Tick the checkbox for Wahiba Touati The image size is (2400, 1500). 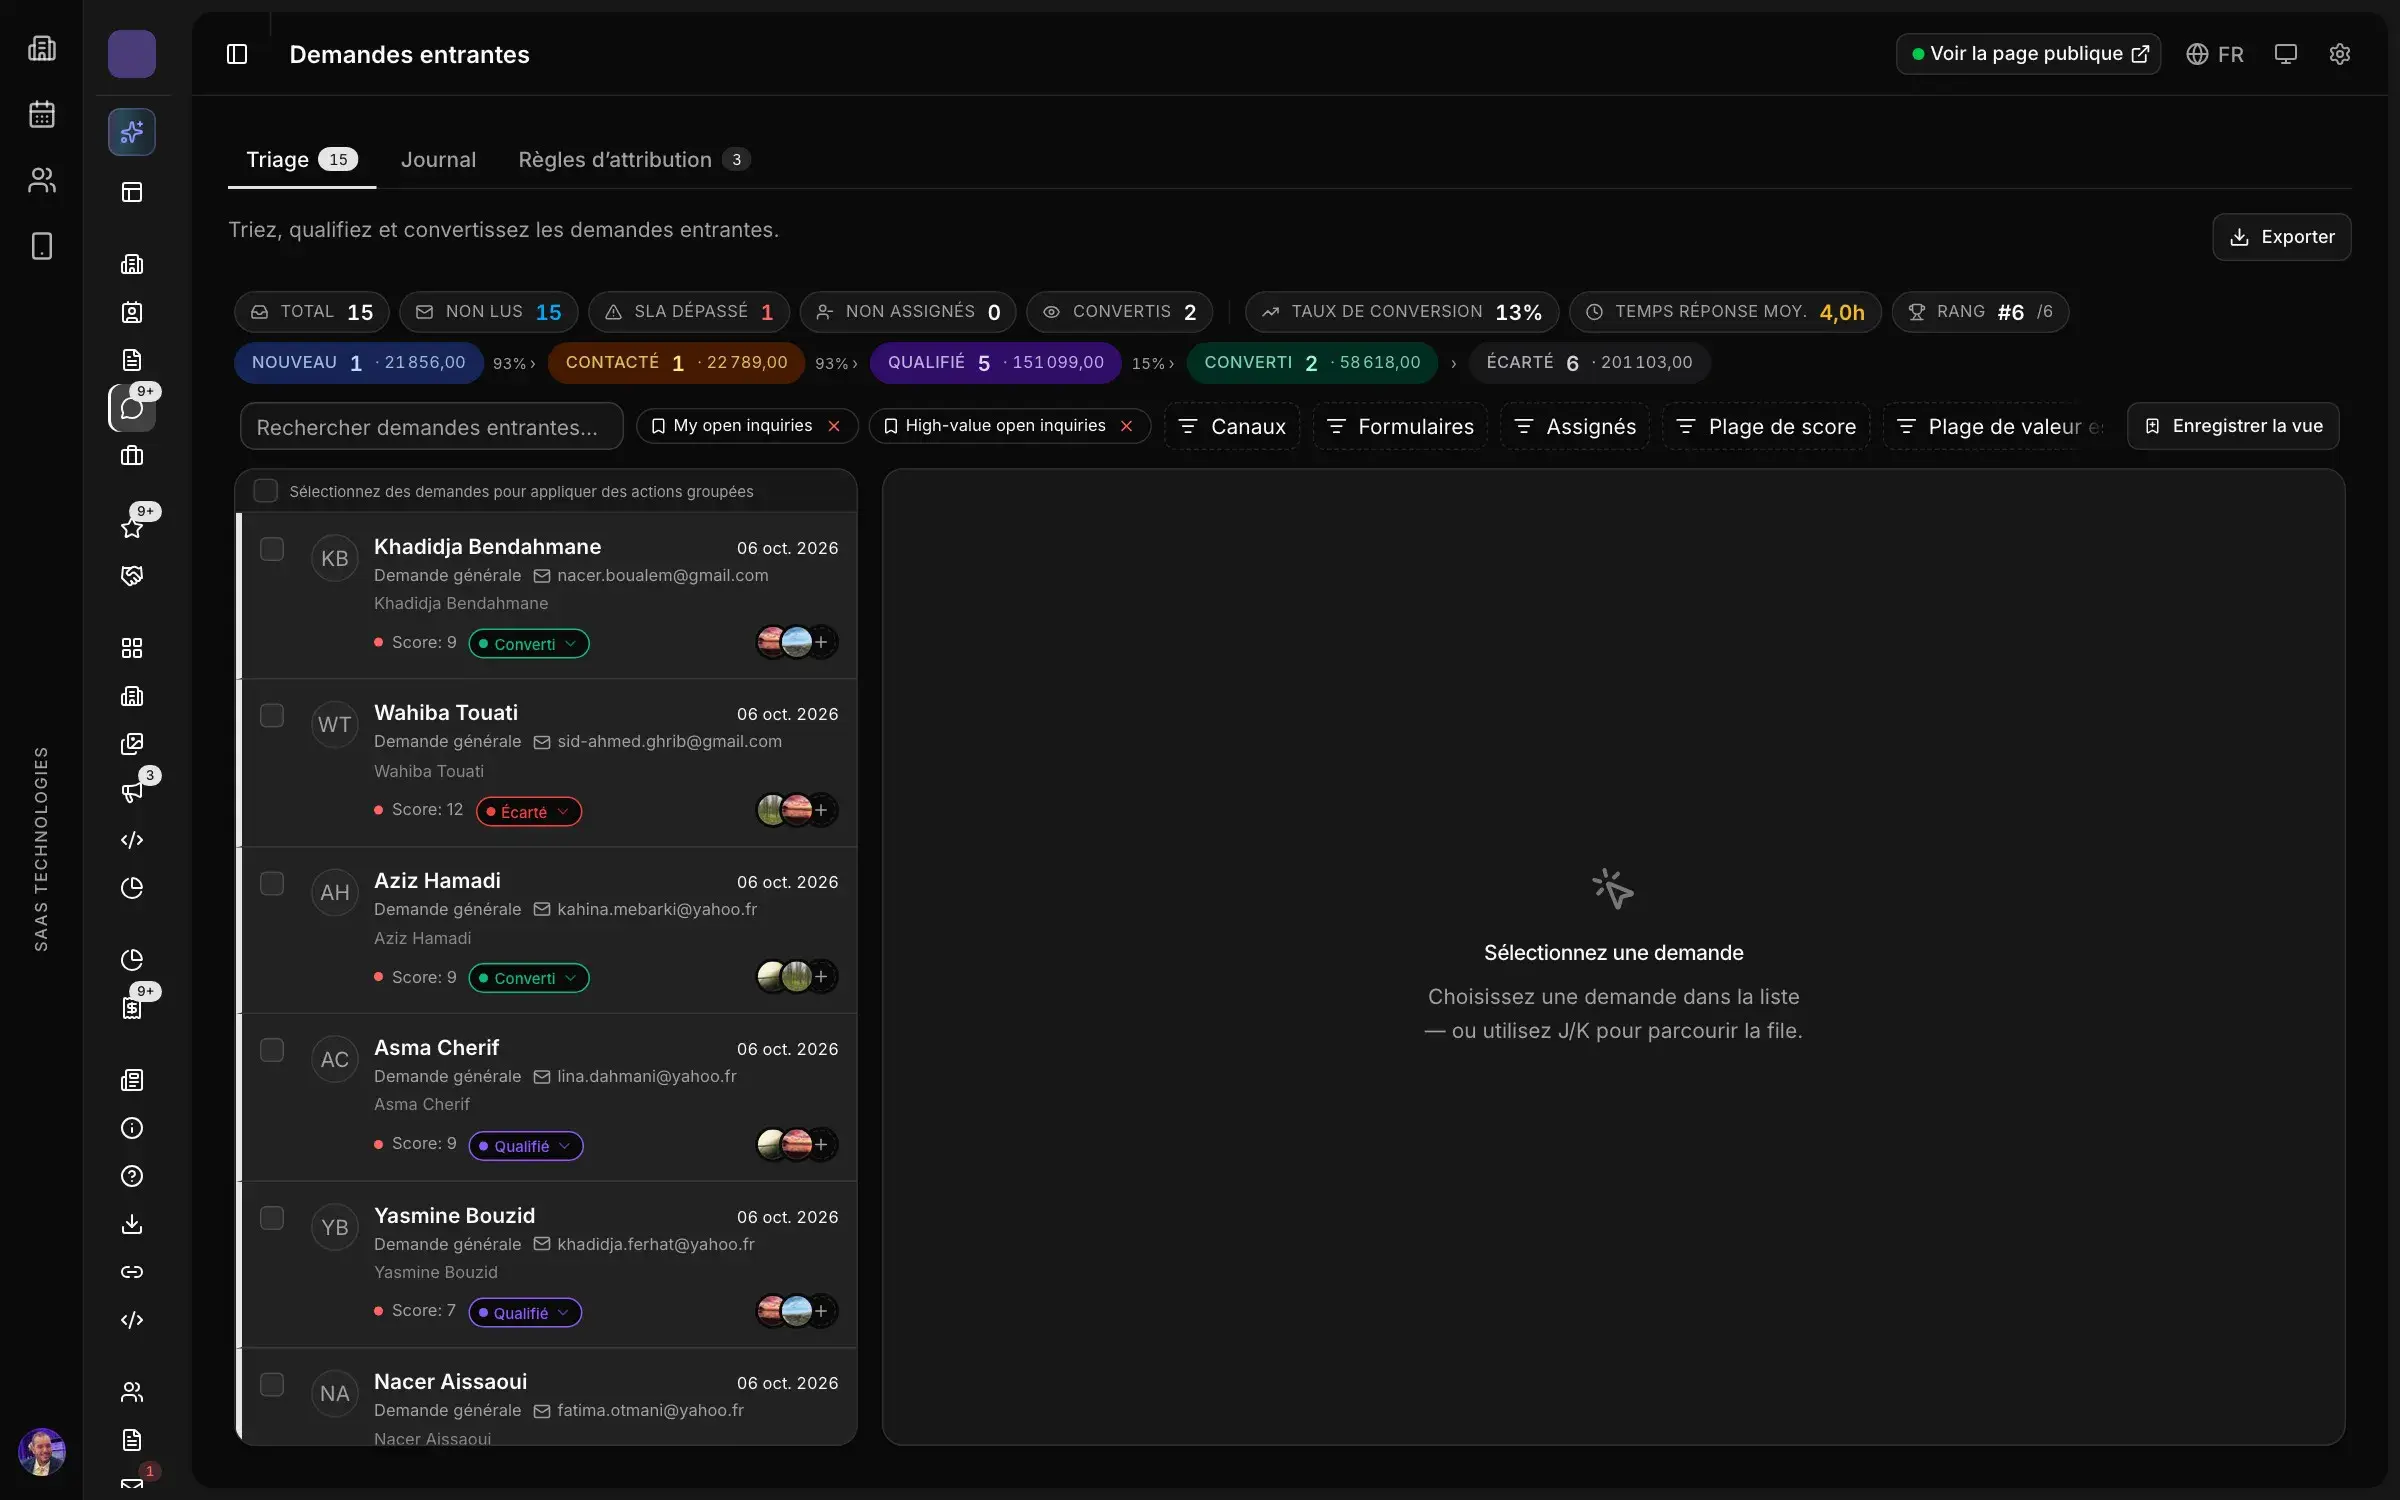tap(272, 715)
